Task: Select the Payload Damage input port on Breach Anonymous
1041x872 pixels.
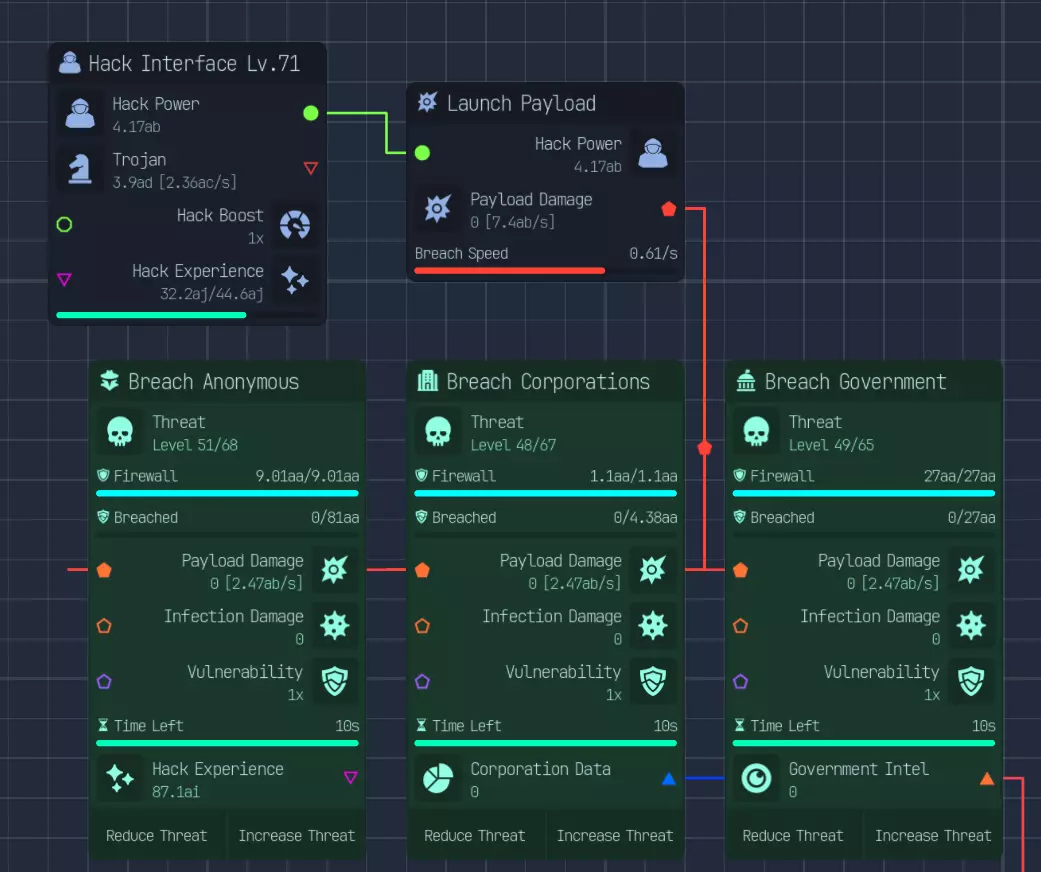Action: 104,570
